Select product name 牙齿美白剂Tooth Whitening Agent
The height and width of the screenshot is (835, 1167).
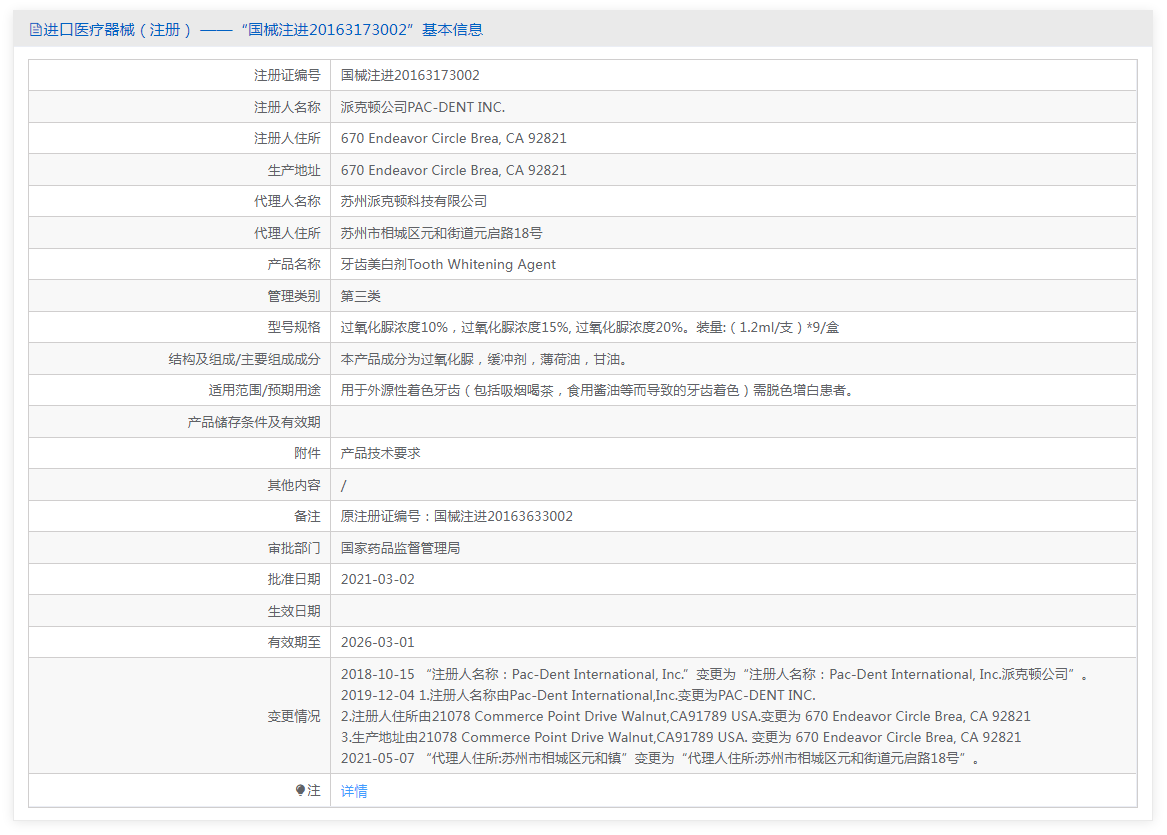(448, 264)
